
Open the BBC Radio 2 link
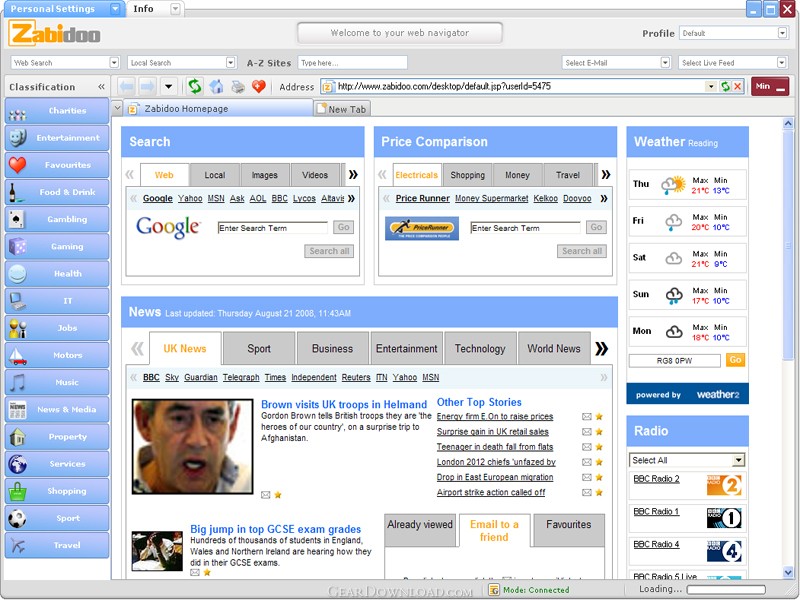coord(656,479)
